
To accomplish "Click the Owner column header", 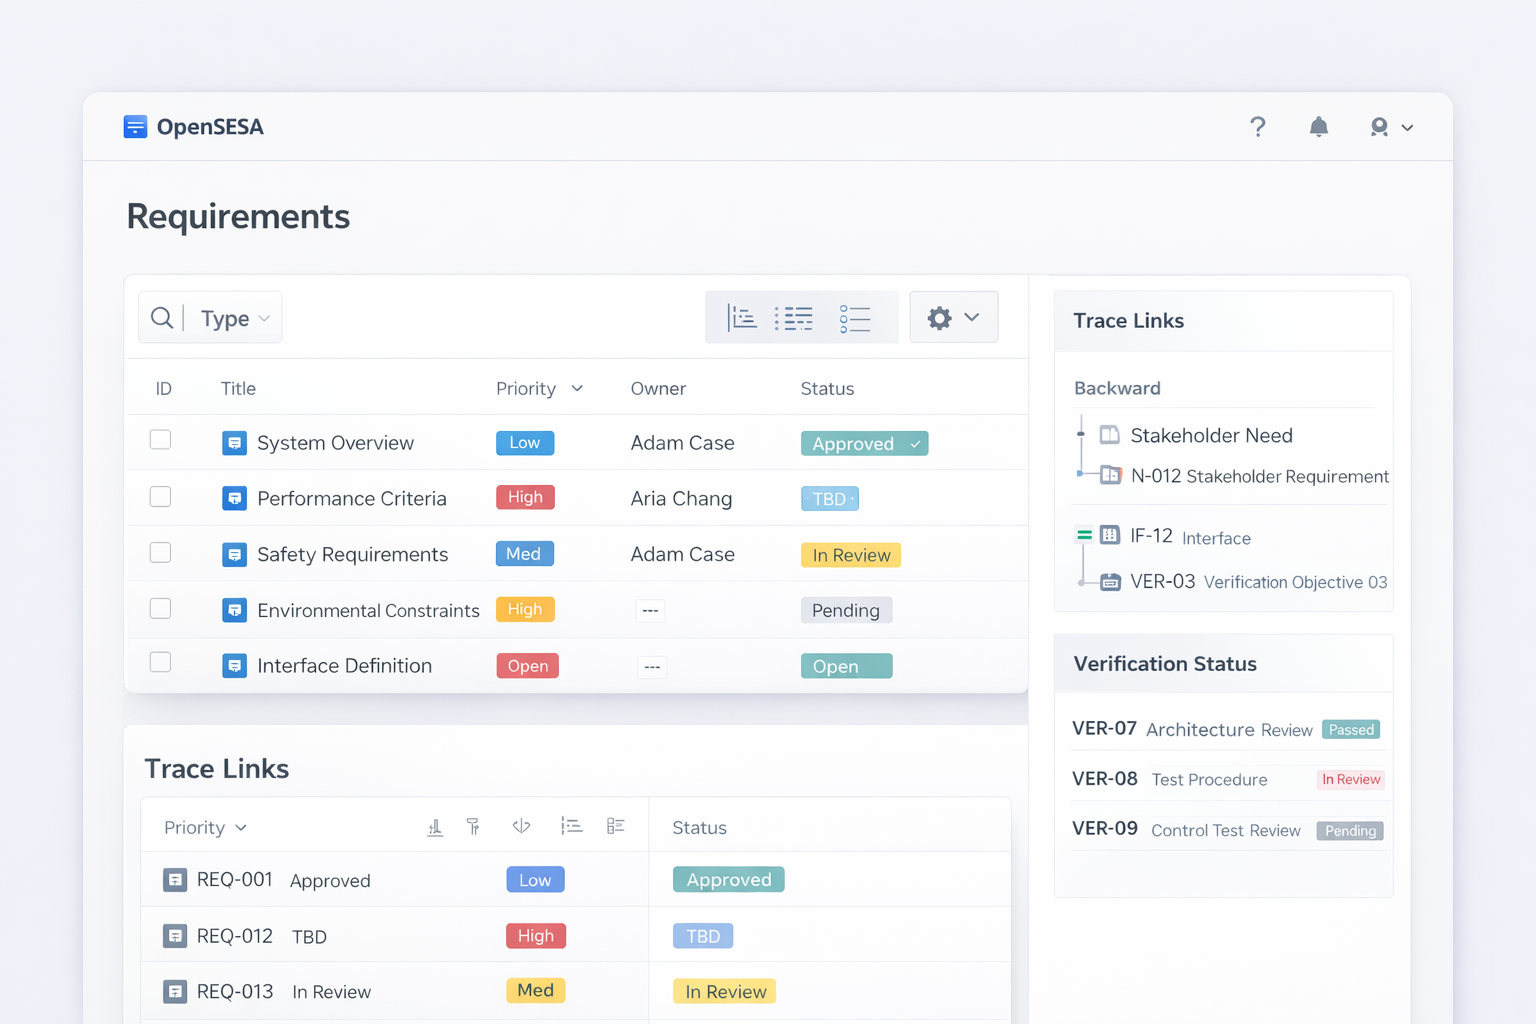I will (x=658, y=388).
